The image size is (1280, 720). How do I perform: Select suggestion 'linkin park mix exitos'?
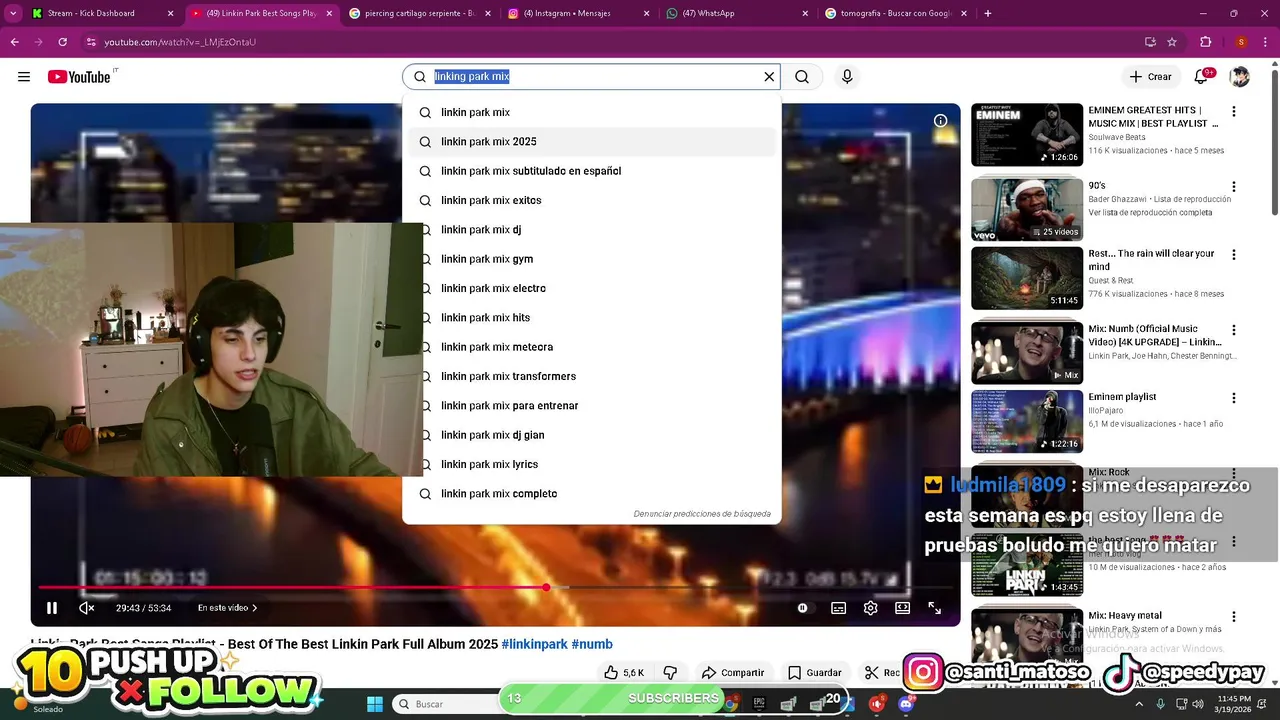tap(592, 200)
